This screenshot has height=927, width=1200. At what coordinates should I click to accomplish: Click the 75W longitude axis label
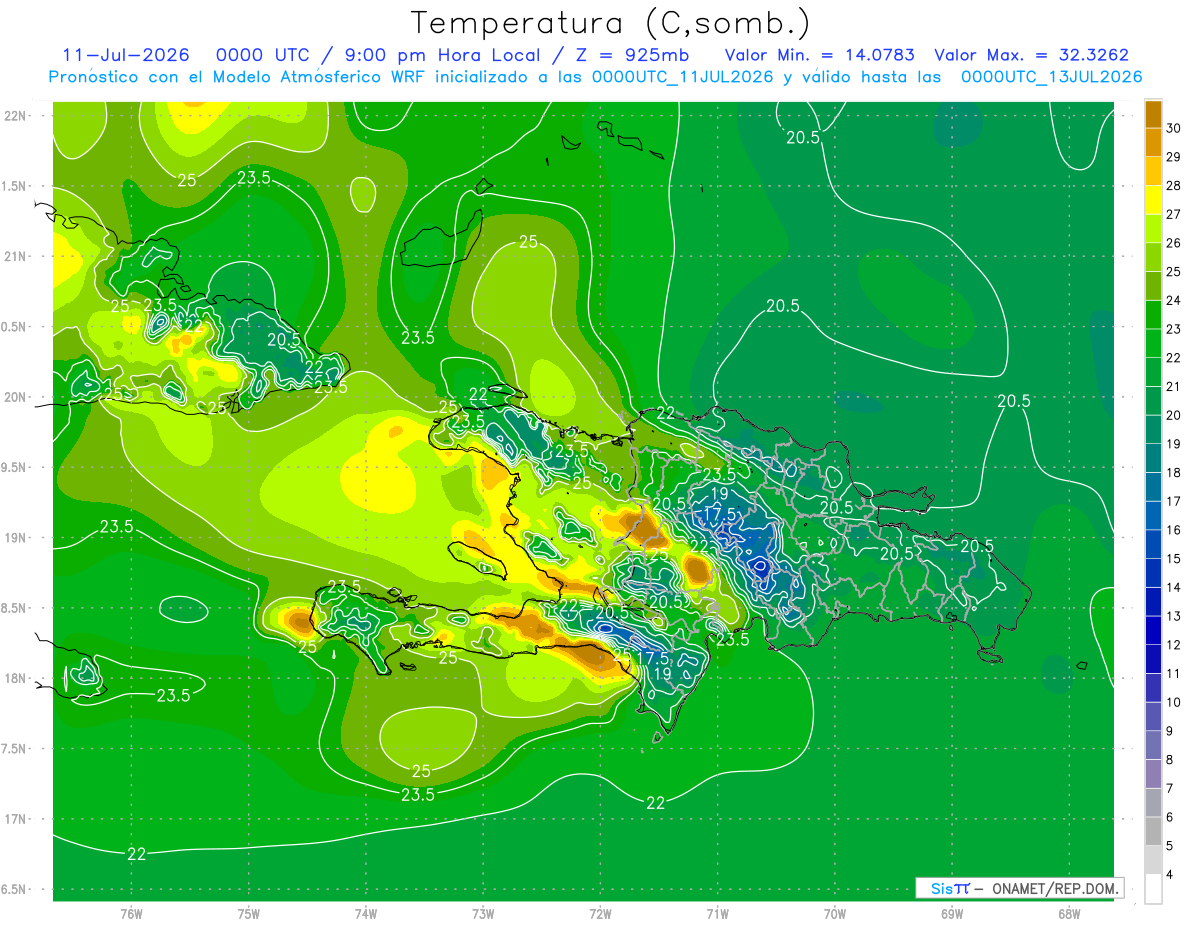coord(249,914)
